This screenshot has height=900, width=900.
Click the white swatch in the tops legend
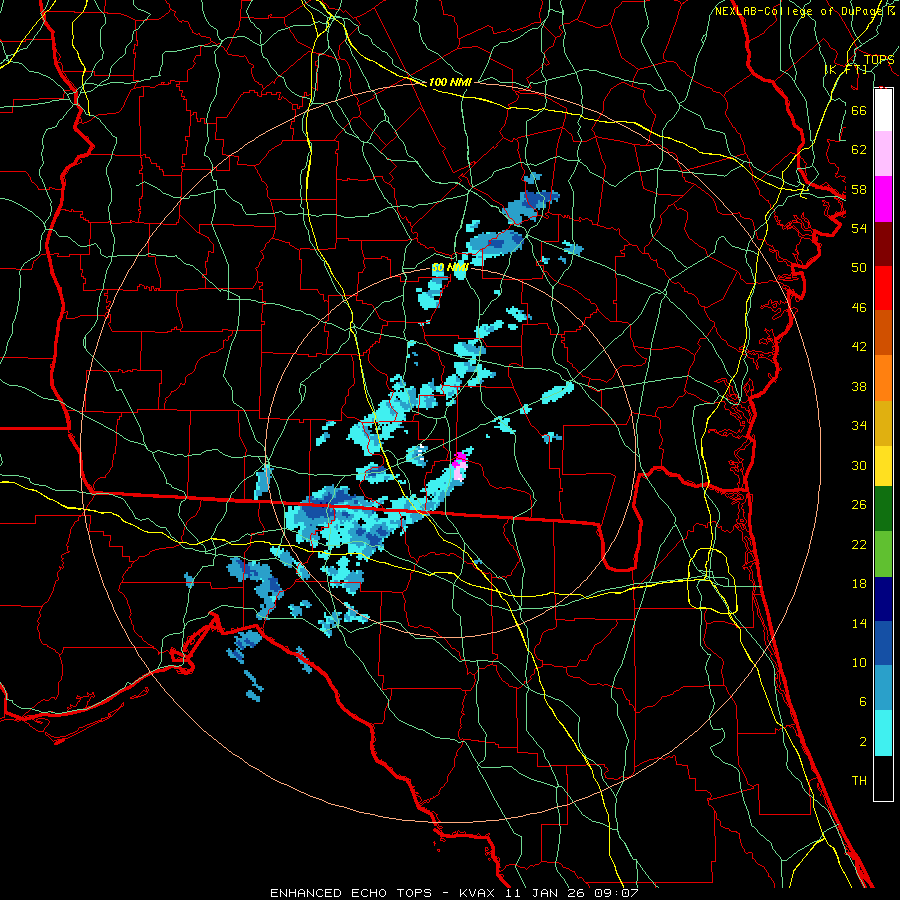click(883, 110)
